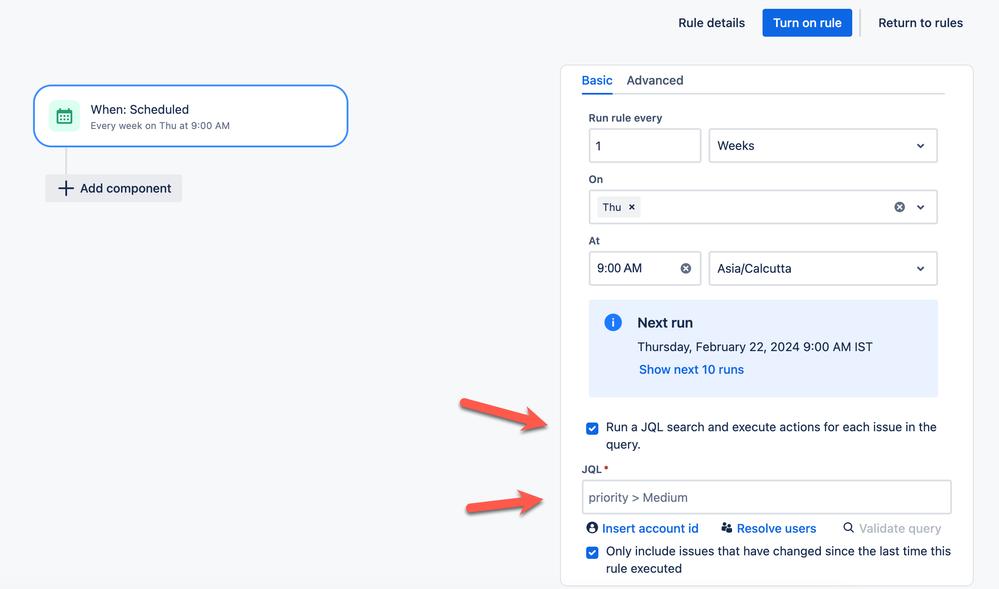
Task: Open Rule details
Action: point(711,23)
